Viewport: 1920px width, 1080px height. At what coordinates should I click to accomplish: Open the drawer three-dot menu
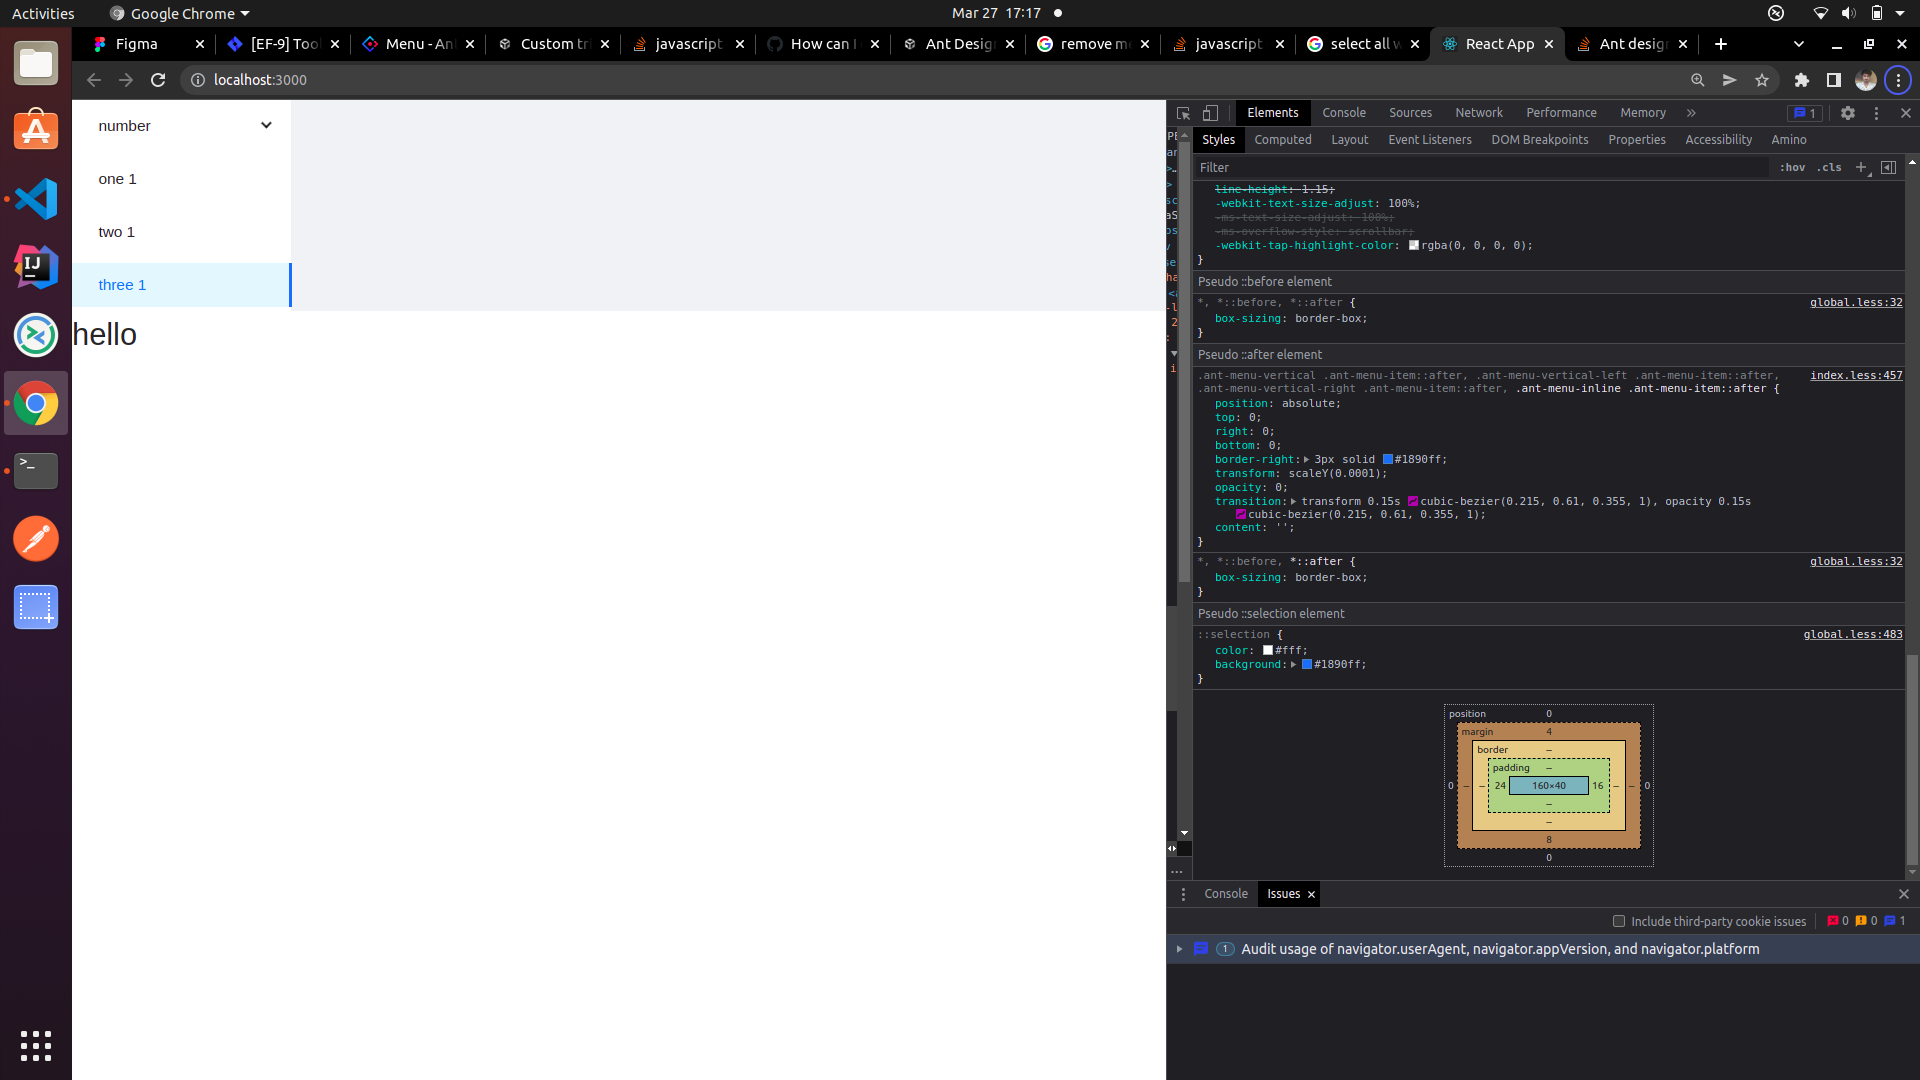pos(1183,894)
